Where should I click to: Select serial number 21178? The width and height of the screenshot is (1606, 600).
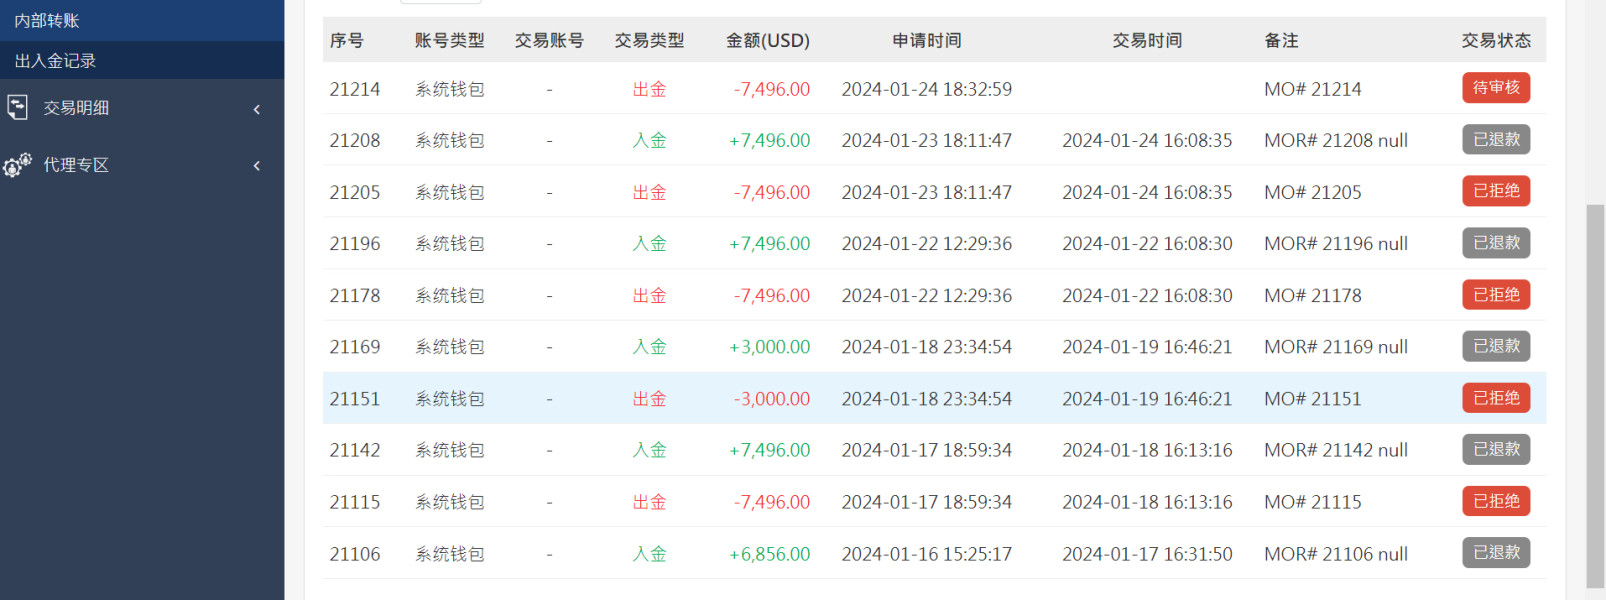[x=355, y=296]
